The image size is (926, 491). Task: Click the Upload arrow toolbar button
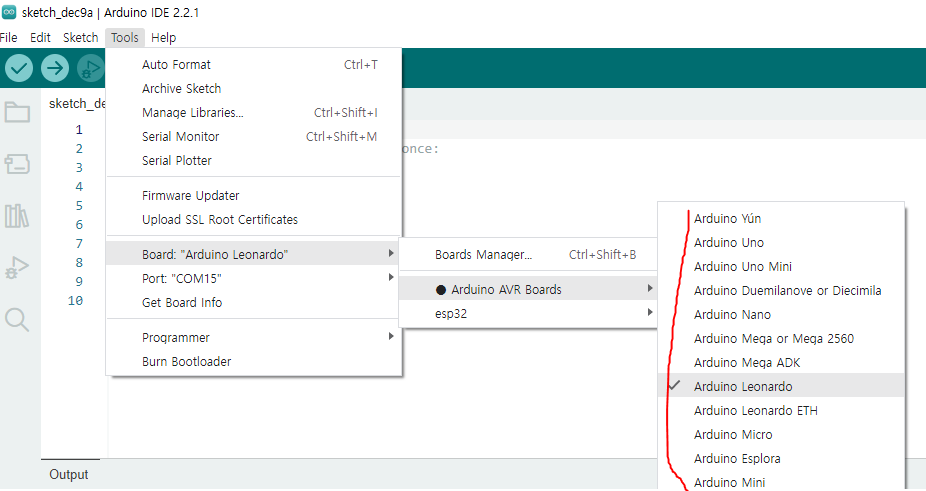point(55,69)
